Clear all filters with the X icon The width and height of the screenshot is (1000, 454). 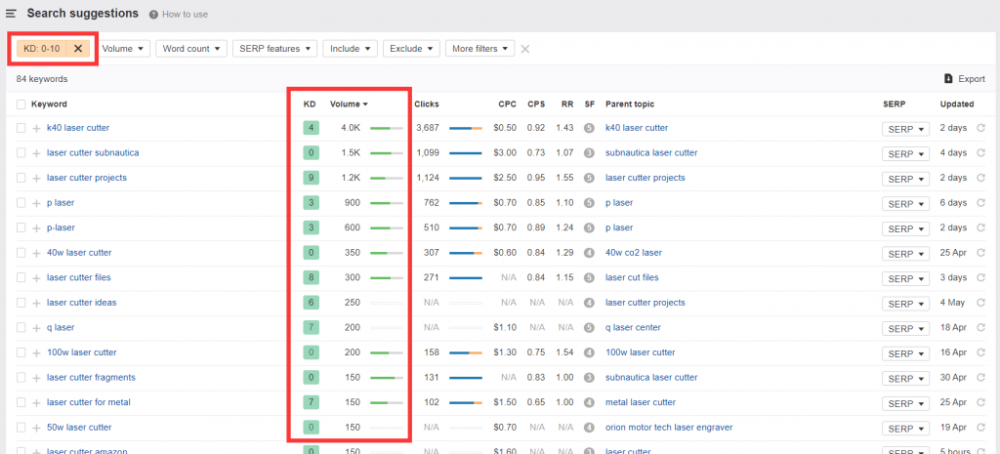525,48
